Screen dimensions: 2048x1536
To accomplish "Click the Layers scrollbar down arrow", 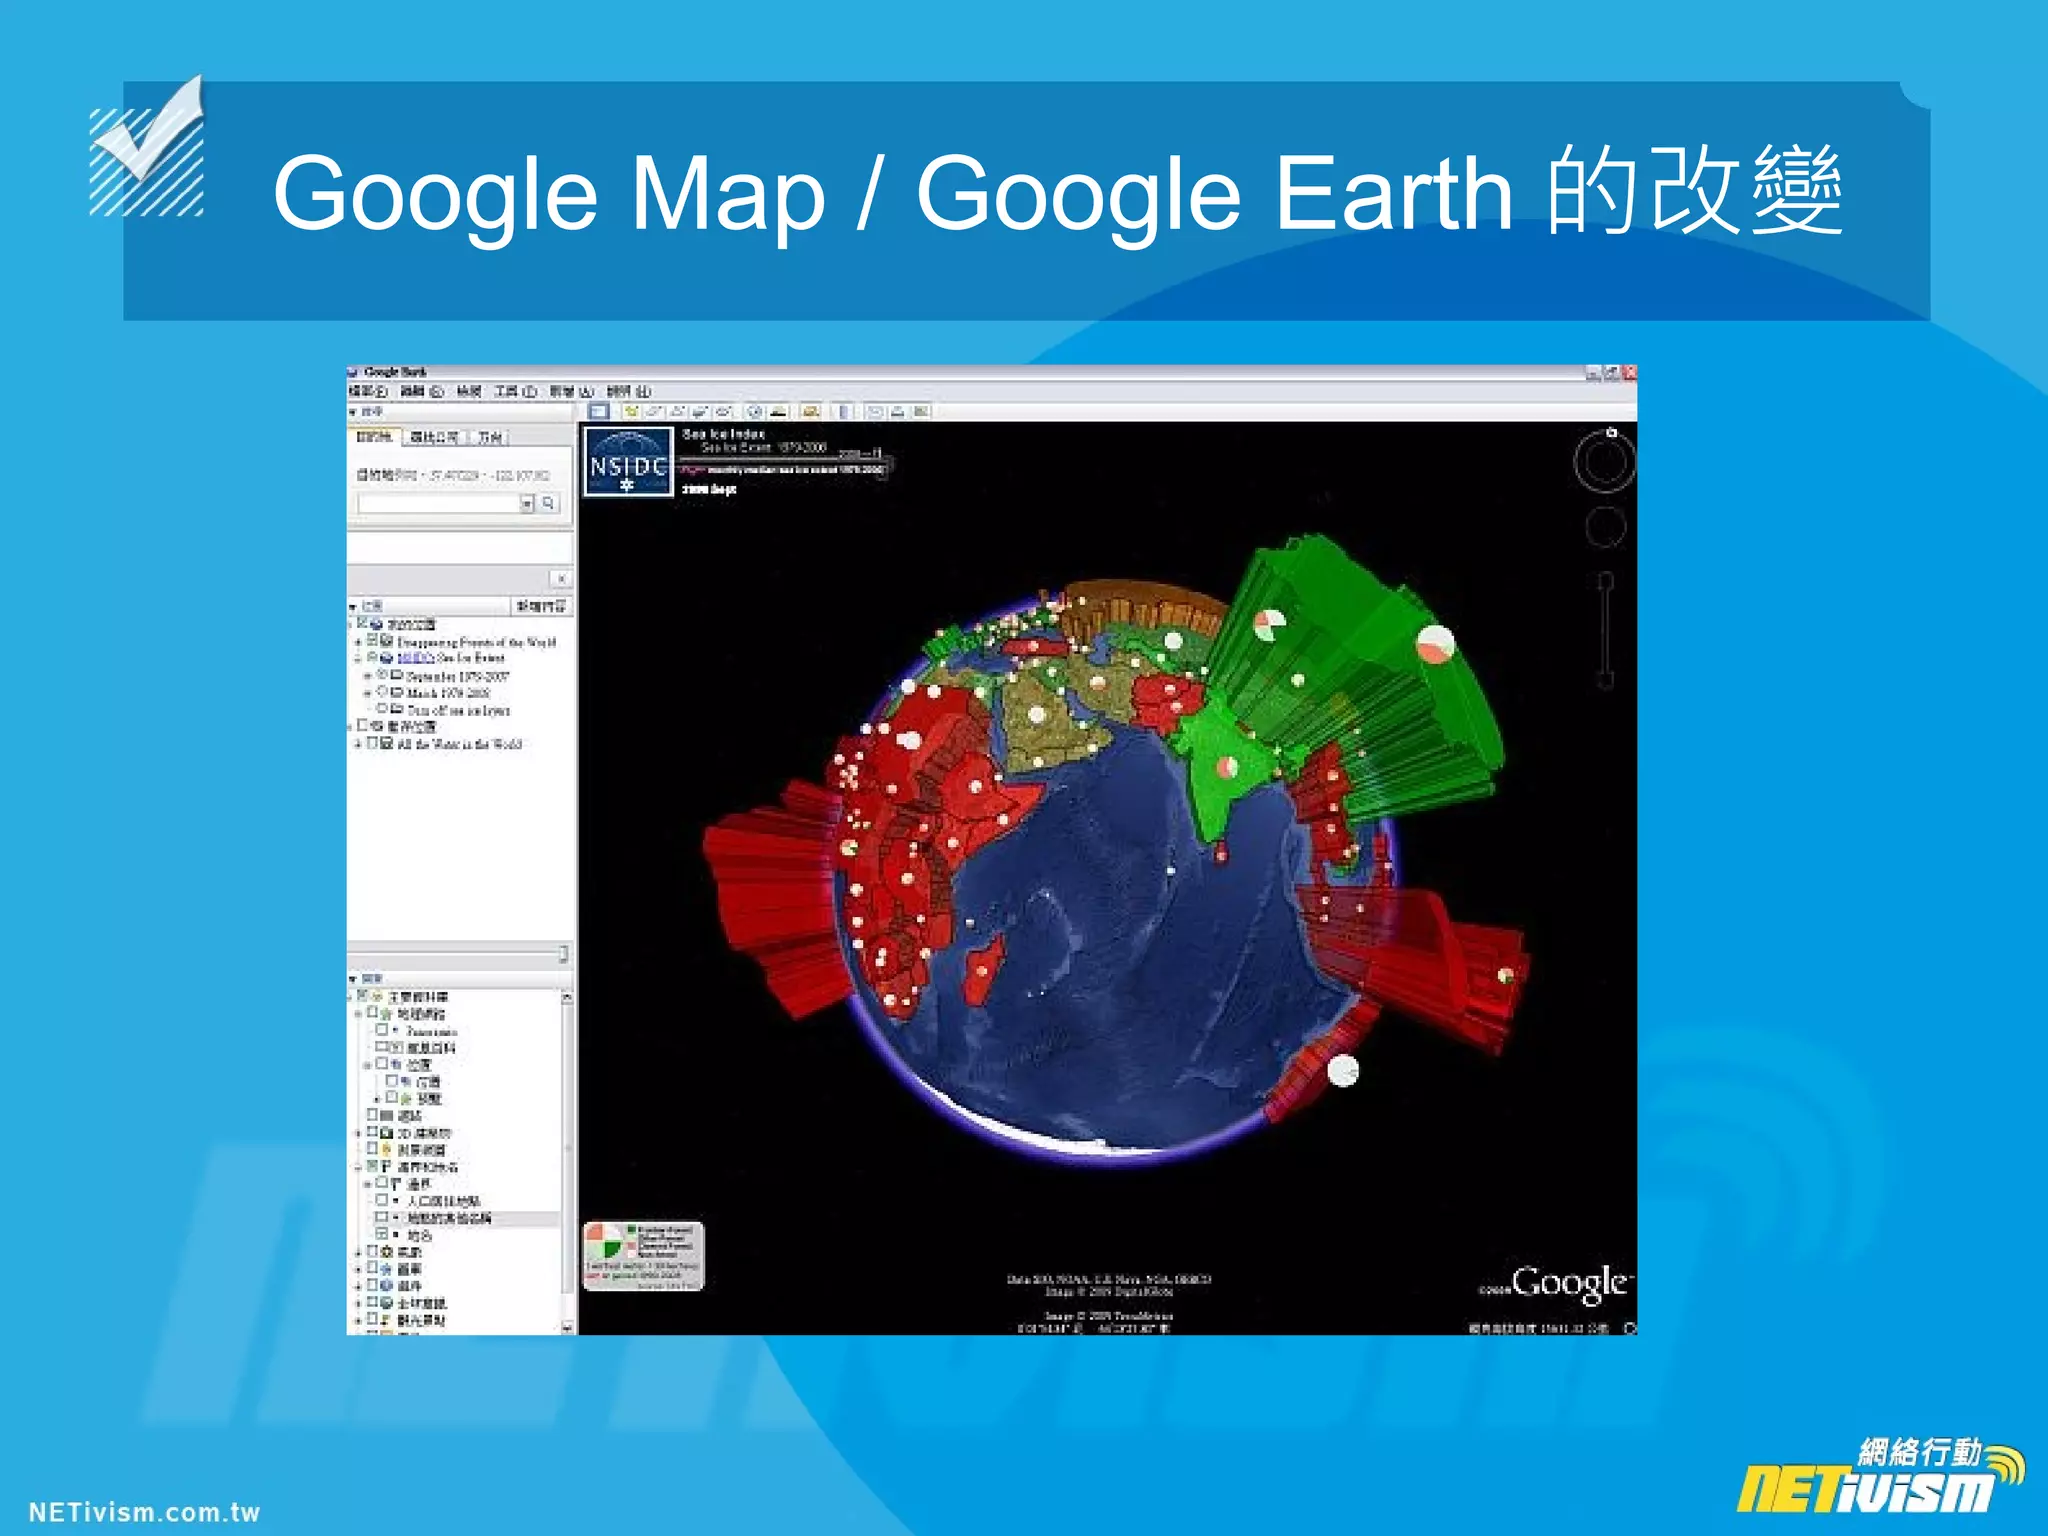I will (567, 1328).
